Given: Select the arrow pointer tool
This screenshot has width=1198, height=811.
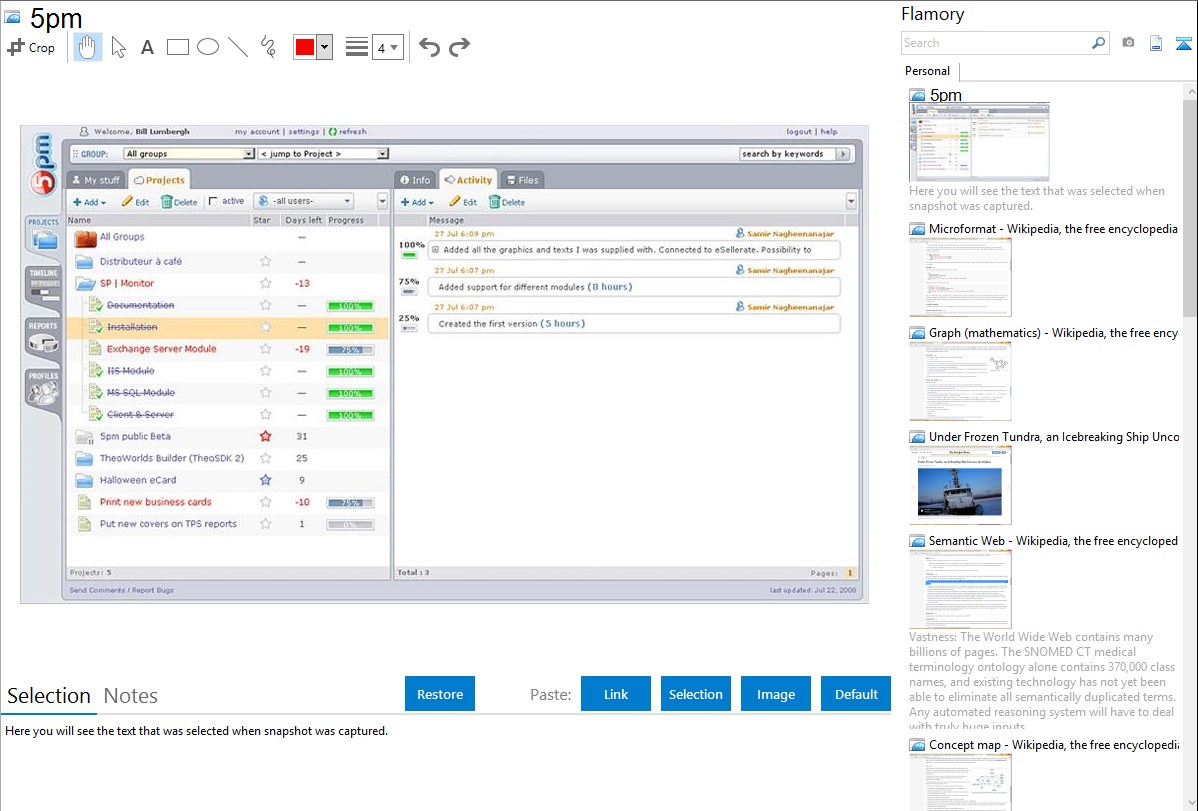Looking at the screenshot, I should [x=118, y=47].
